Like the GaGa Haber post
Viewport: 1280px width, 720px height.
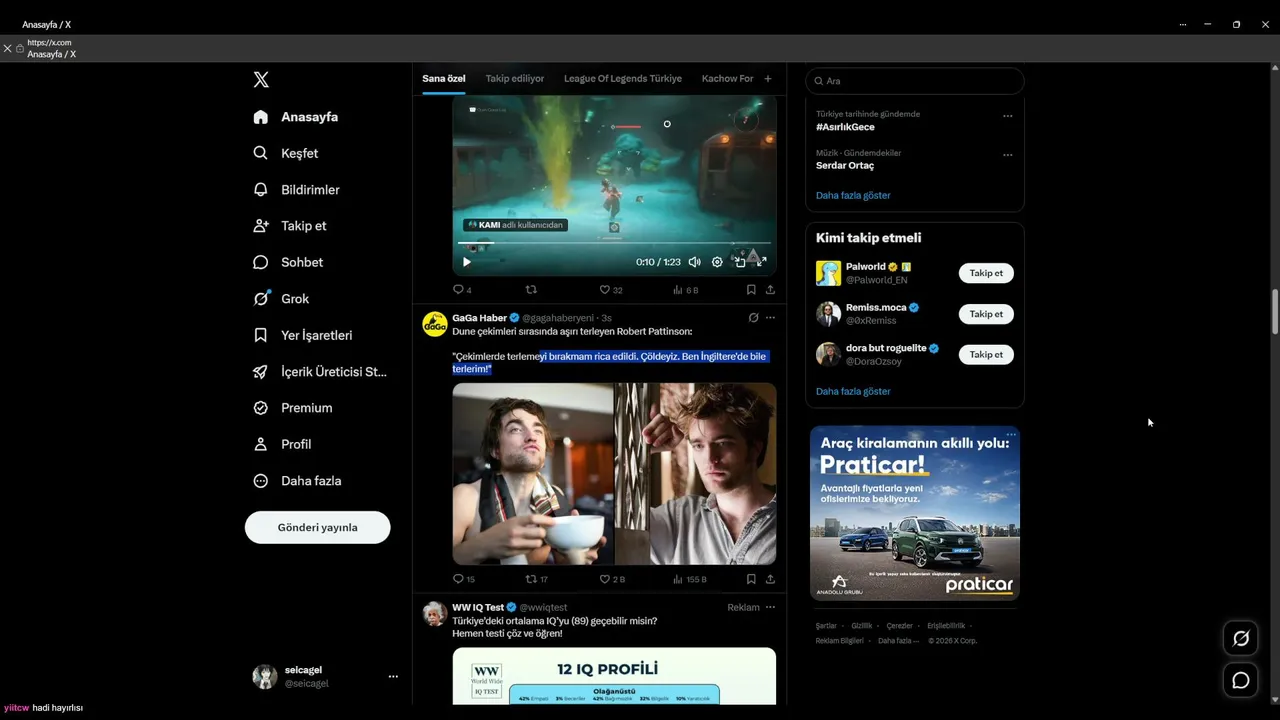612,579
